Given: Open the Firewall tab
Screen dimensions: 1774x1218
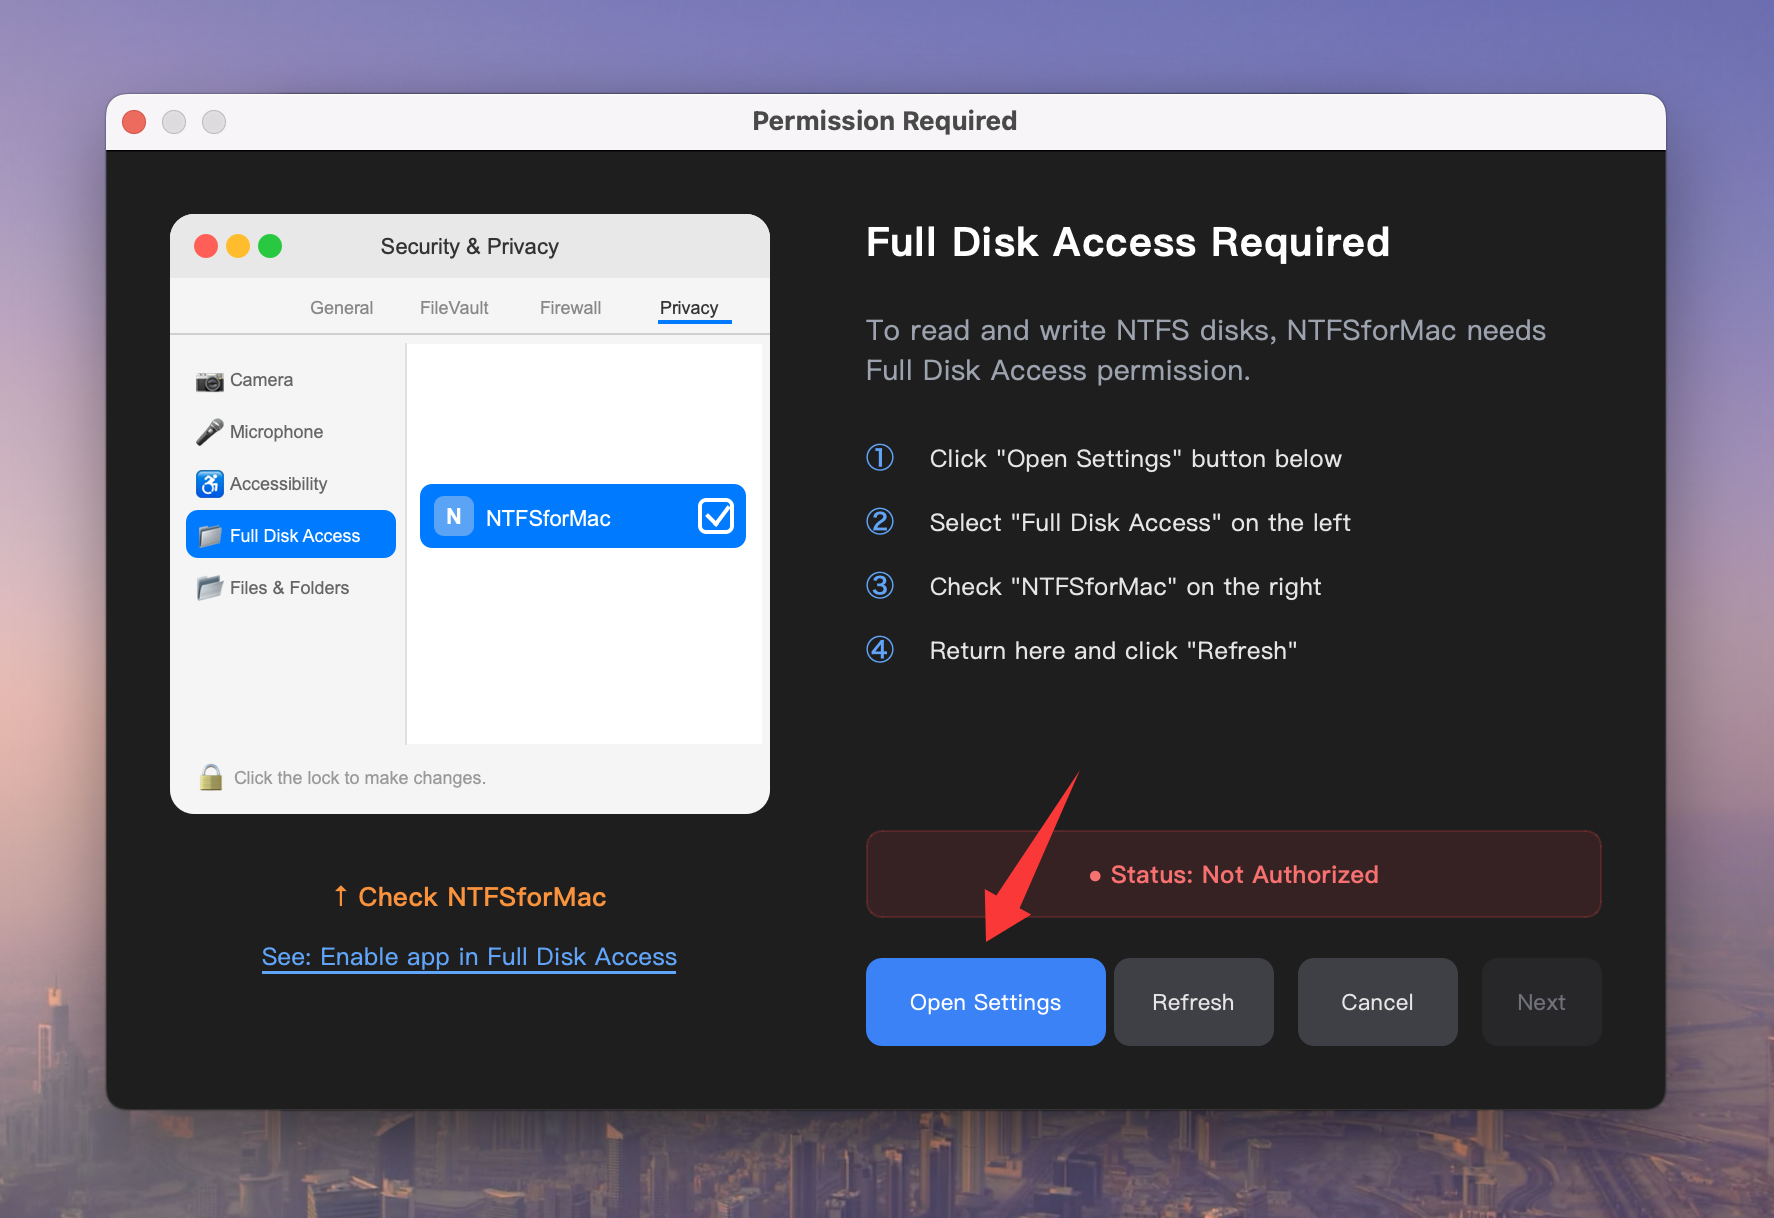Looking at the screenshot, I should pyautogui.click(x=570, y=307).
